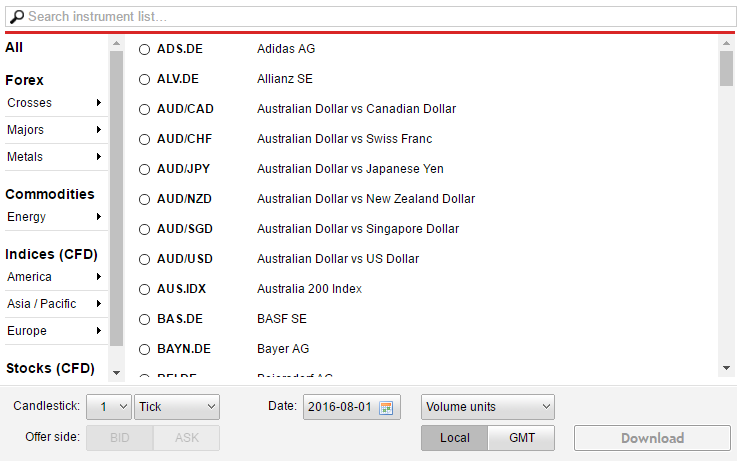Viewport: 737px width, 461px height.
Task: Click the category sidebar scroll-up arrow
Action: click(117, 43)
